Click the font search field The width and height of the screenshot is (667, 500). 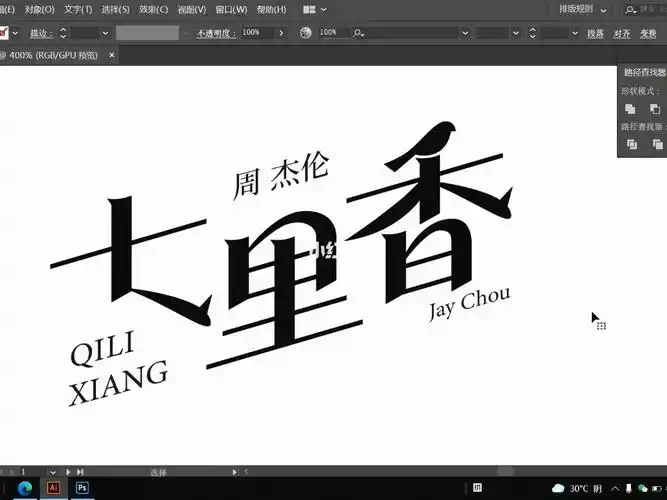(404, 33)
